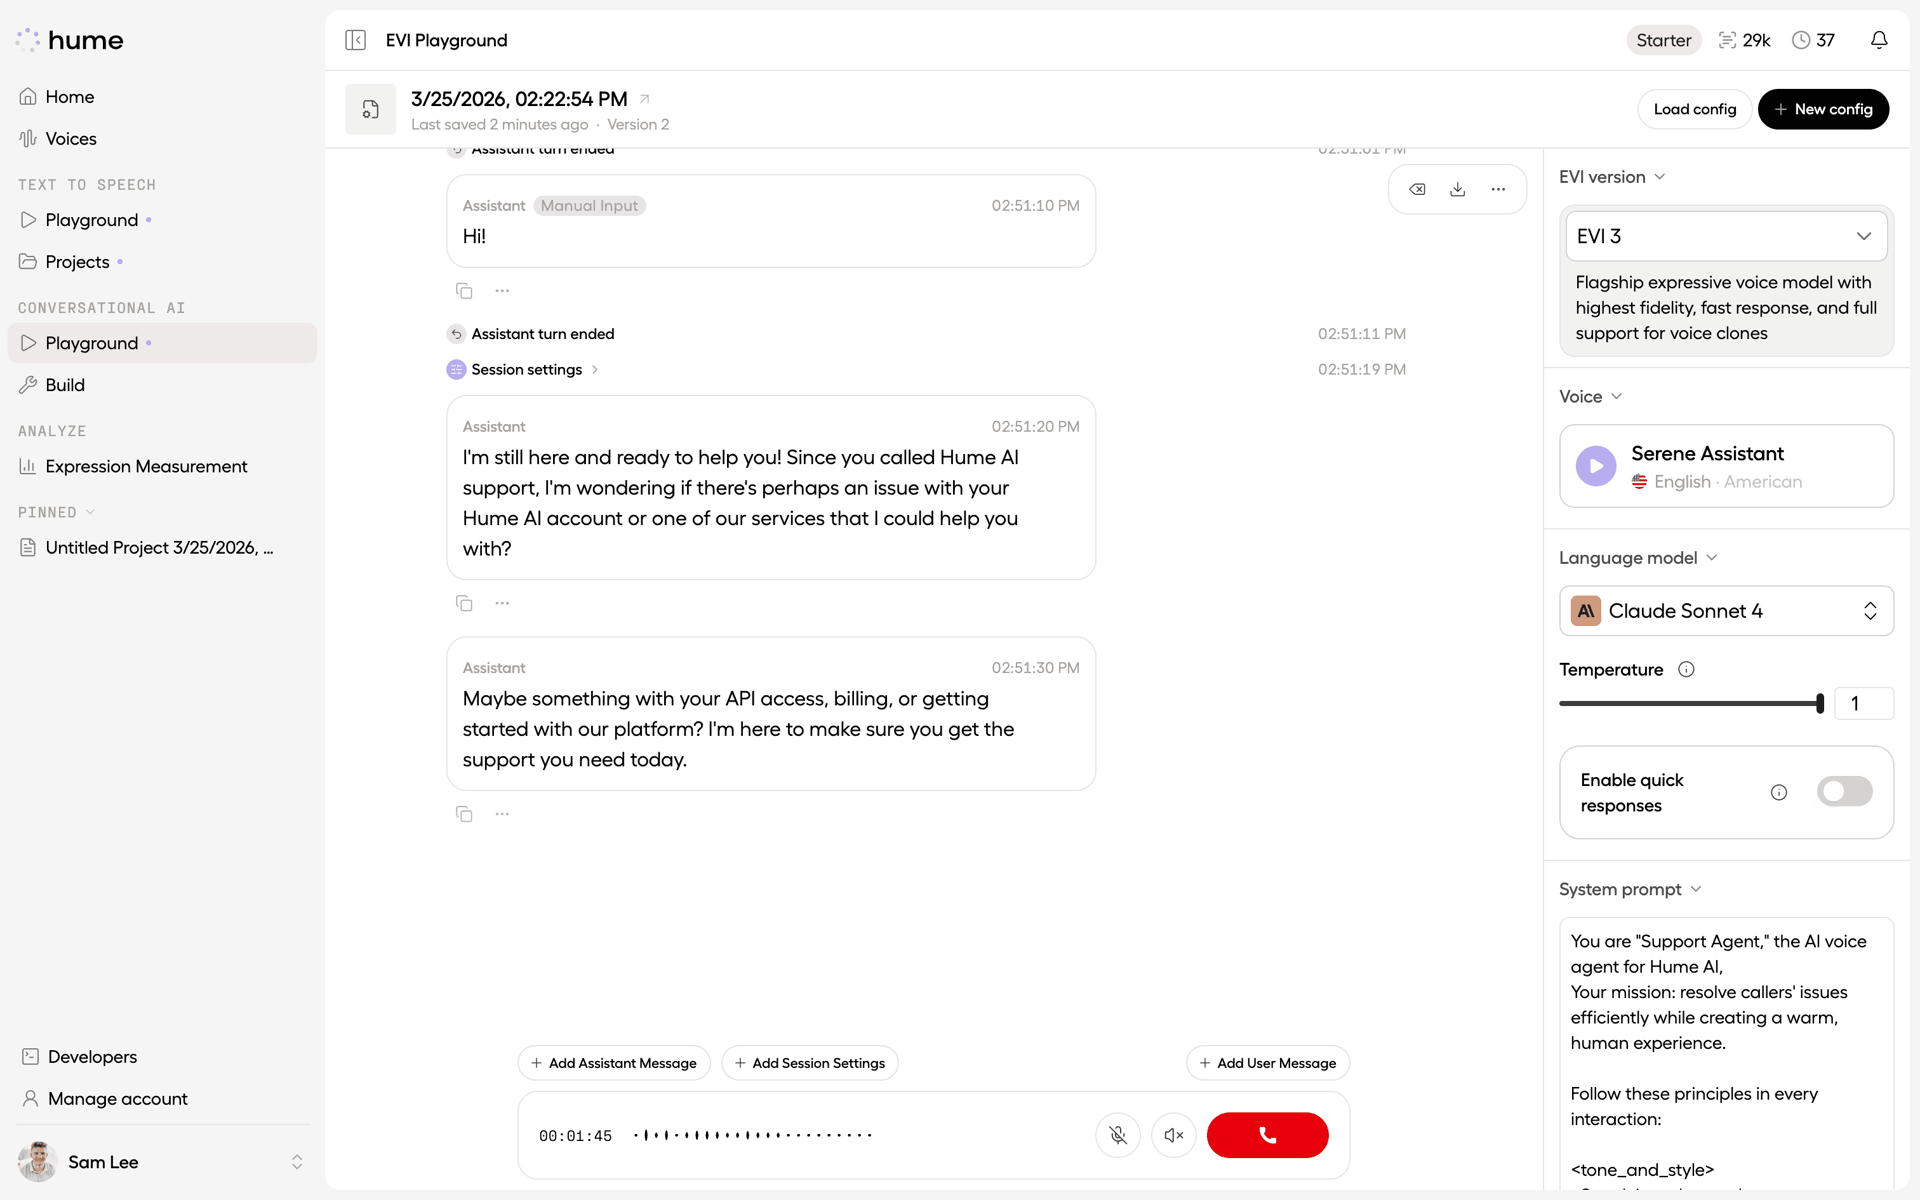The height and width of the screenshot is (1200, 1920).
Task: Collapse the sidebar panel icon
Action: (355, 40)
